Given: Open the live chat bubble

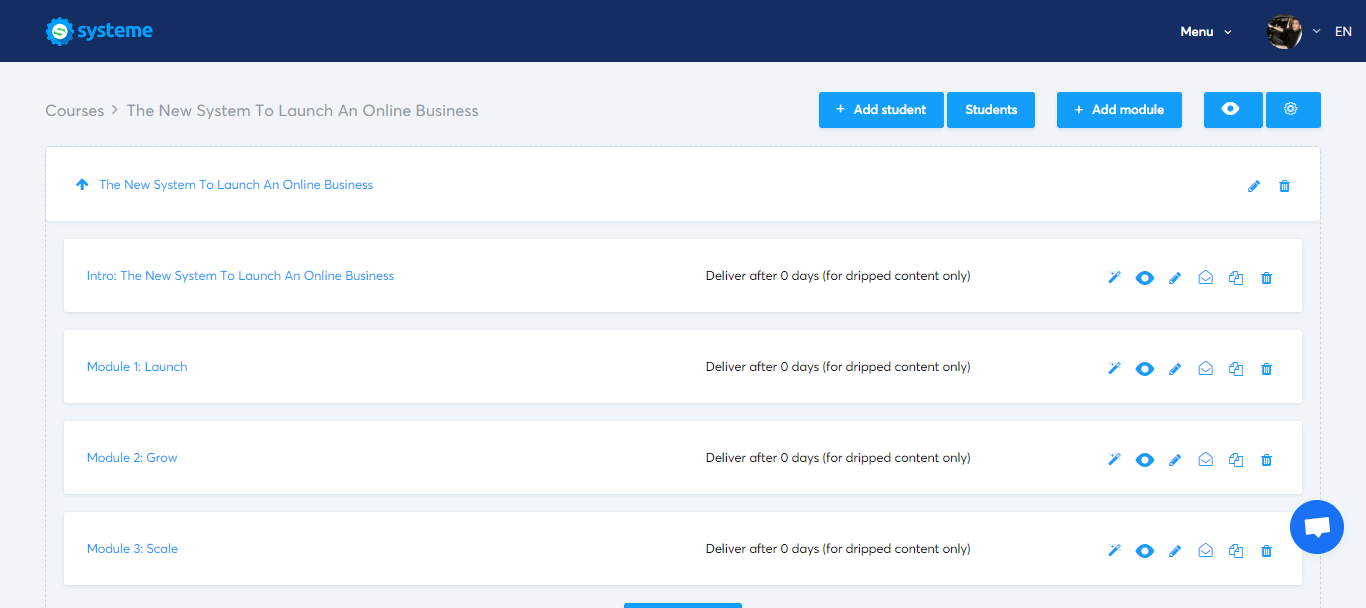Looking at the screenshot, I should (x=1316, y=527).
